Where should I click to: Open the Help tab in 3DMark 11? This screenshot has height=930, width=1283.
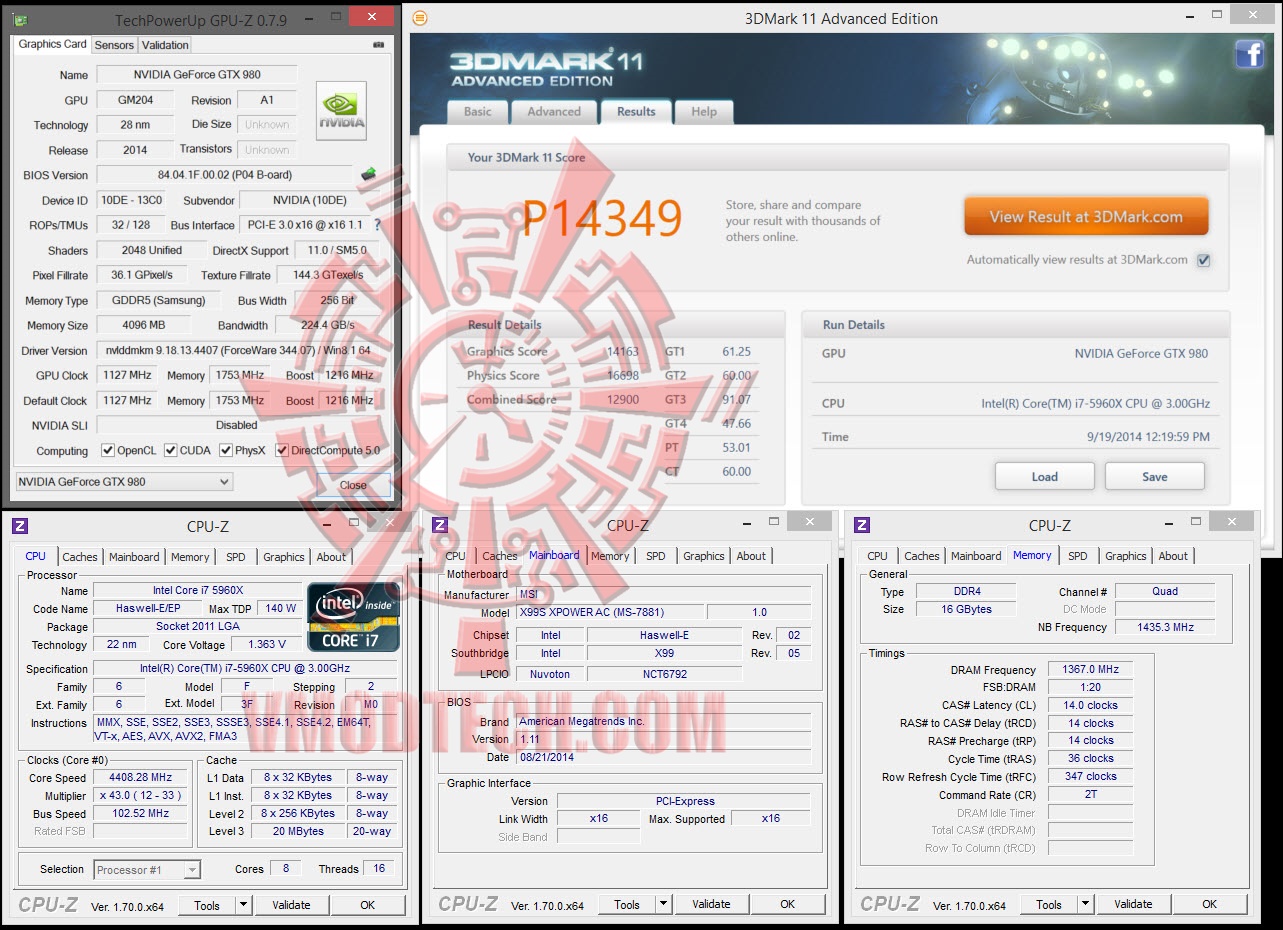[704, 112]
